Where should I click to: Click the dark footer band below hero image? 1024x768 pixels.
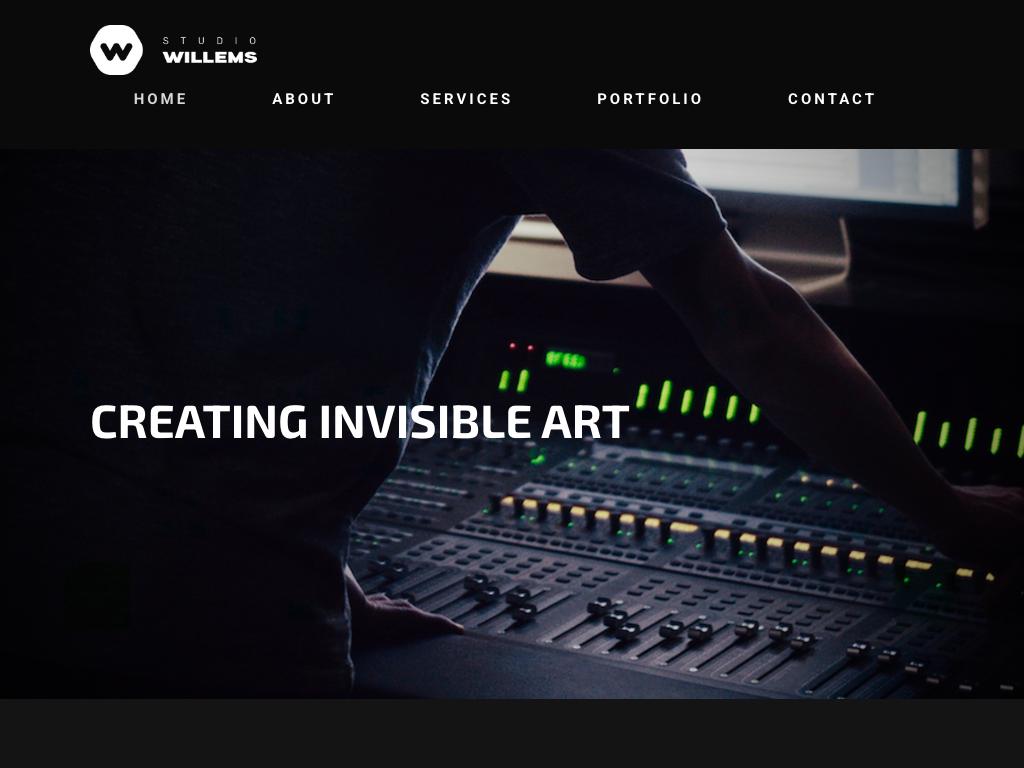(512, 733)
